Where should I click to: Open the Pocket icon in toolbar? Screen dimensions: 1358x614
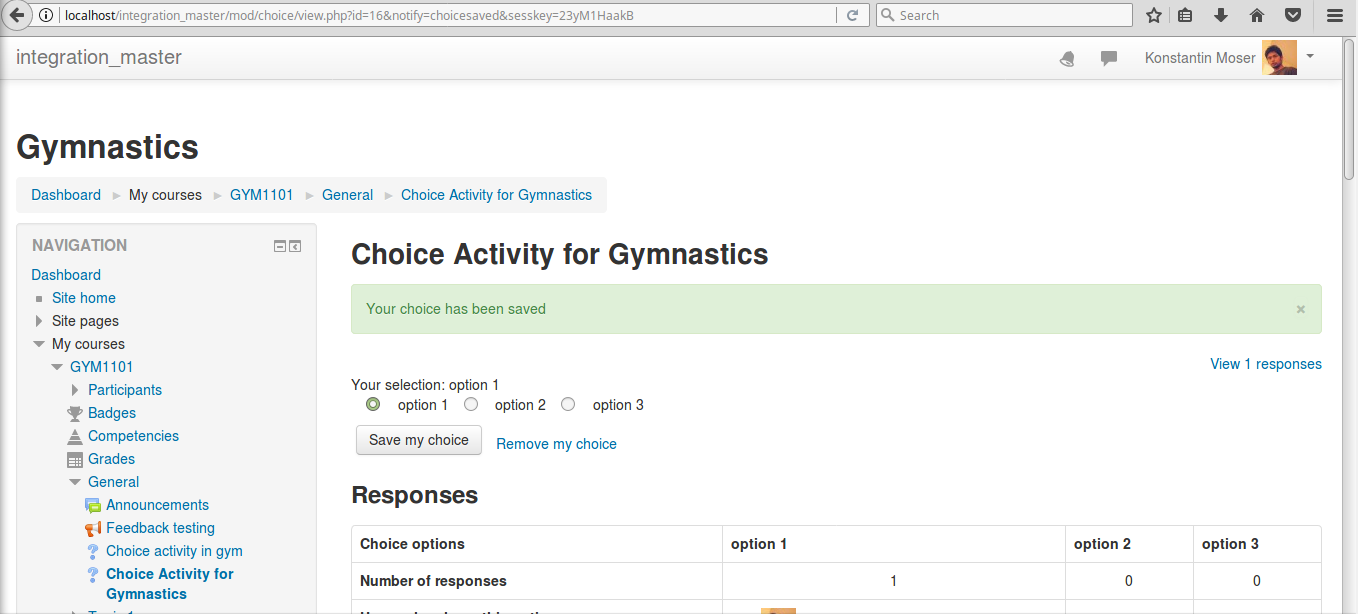pos(1293,15)
